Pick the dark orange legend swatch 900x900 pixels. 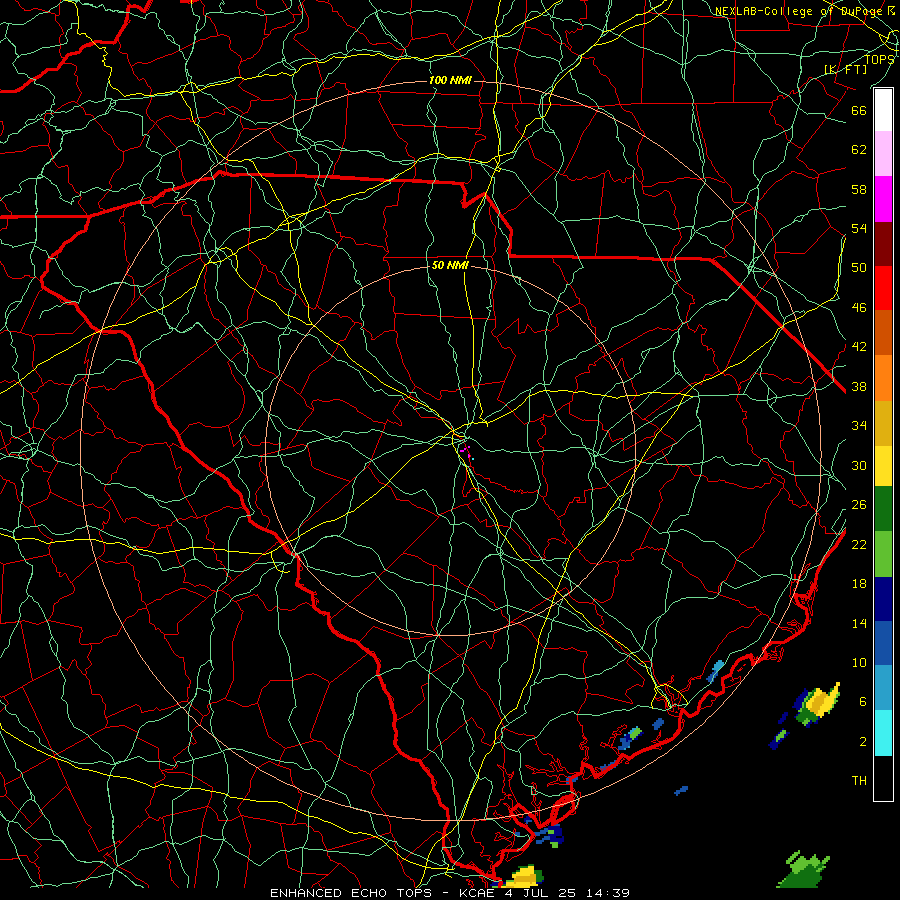tap(883, 333)
